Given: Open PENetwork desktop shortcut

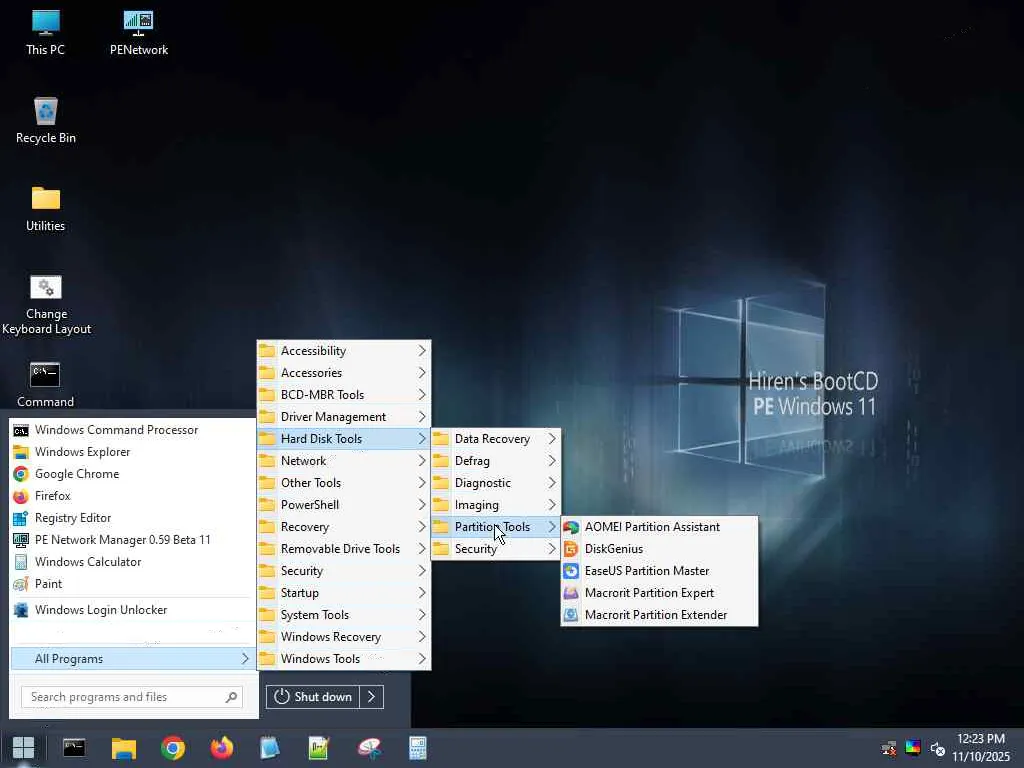Looking at the screenshot, I should click(138, 33).
